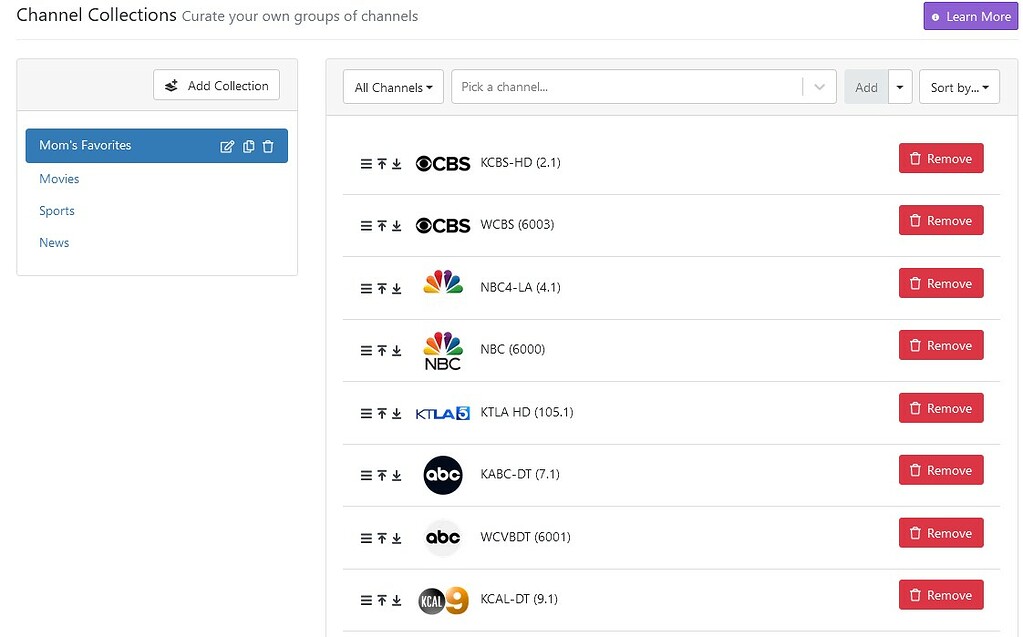Send WCBS (6003) to bottom of list
The height and width of the screenshot is (637, 1023).
(x=397, y=225)
